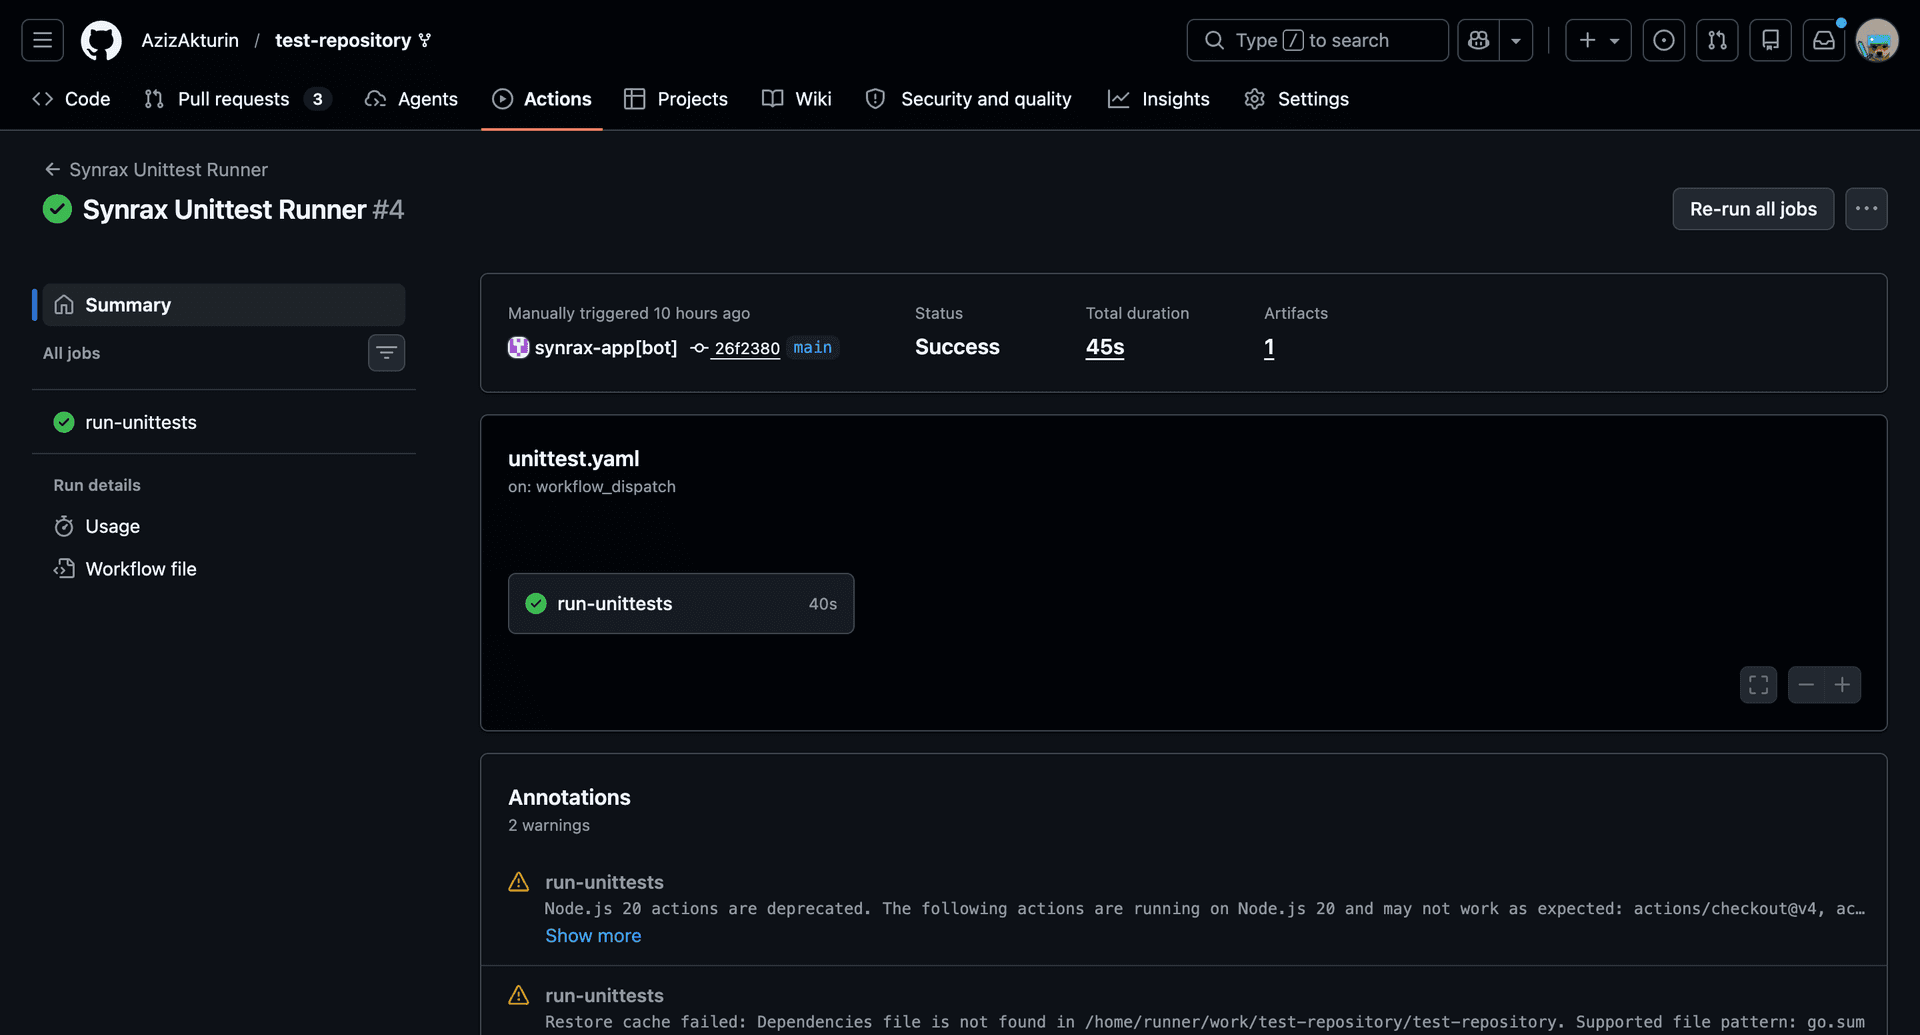1920x1035 pixels.
Task: Zoom out the workflow graph
Action: (1806, 685)
